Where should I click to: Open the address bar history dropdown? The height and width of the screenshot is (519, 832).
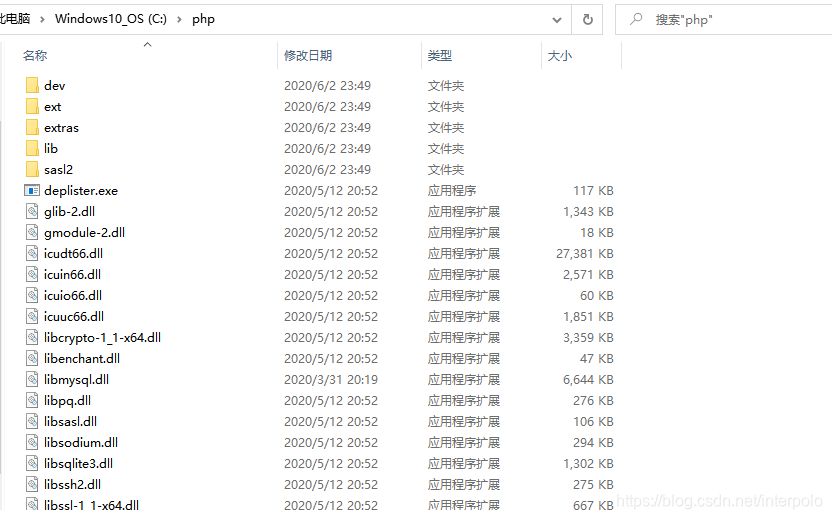pos(557,20)
